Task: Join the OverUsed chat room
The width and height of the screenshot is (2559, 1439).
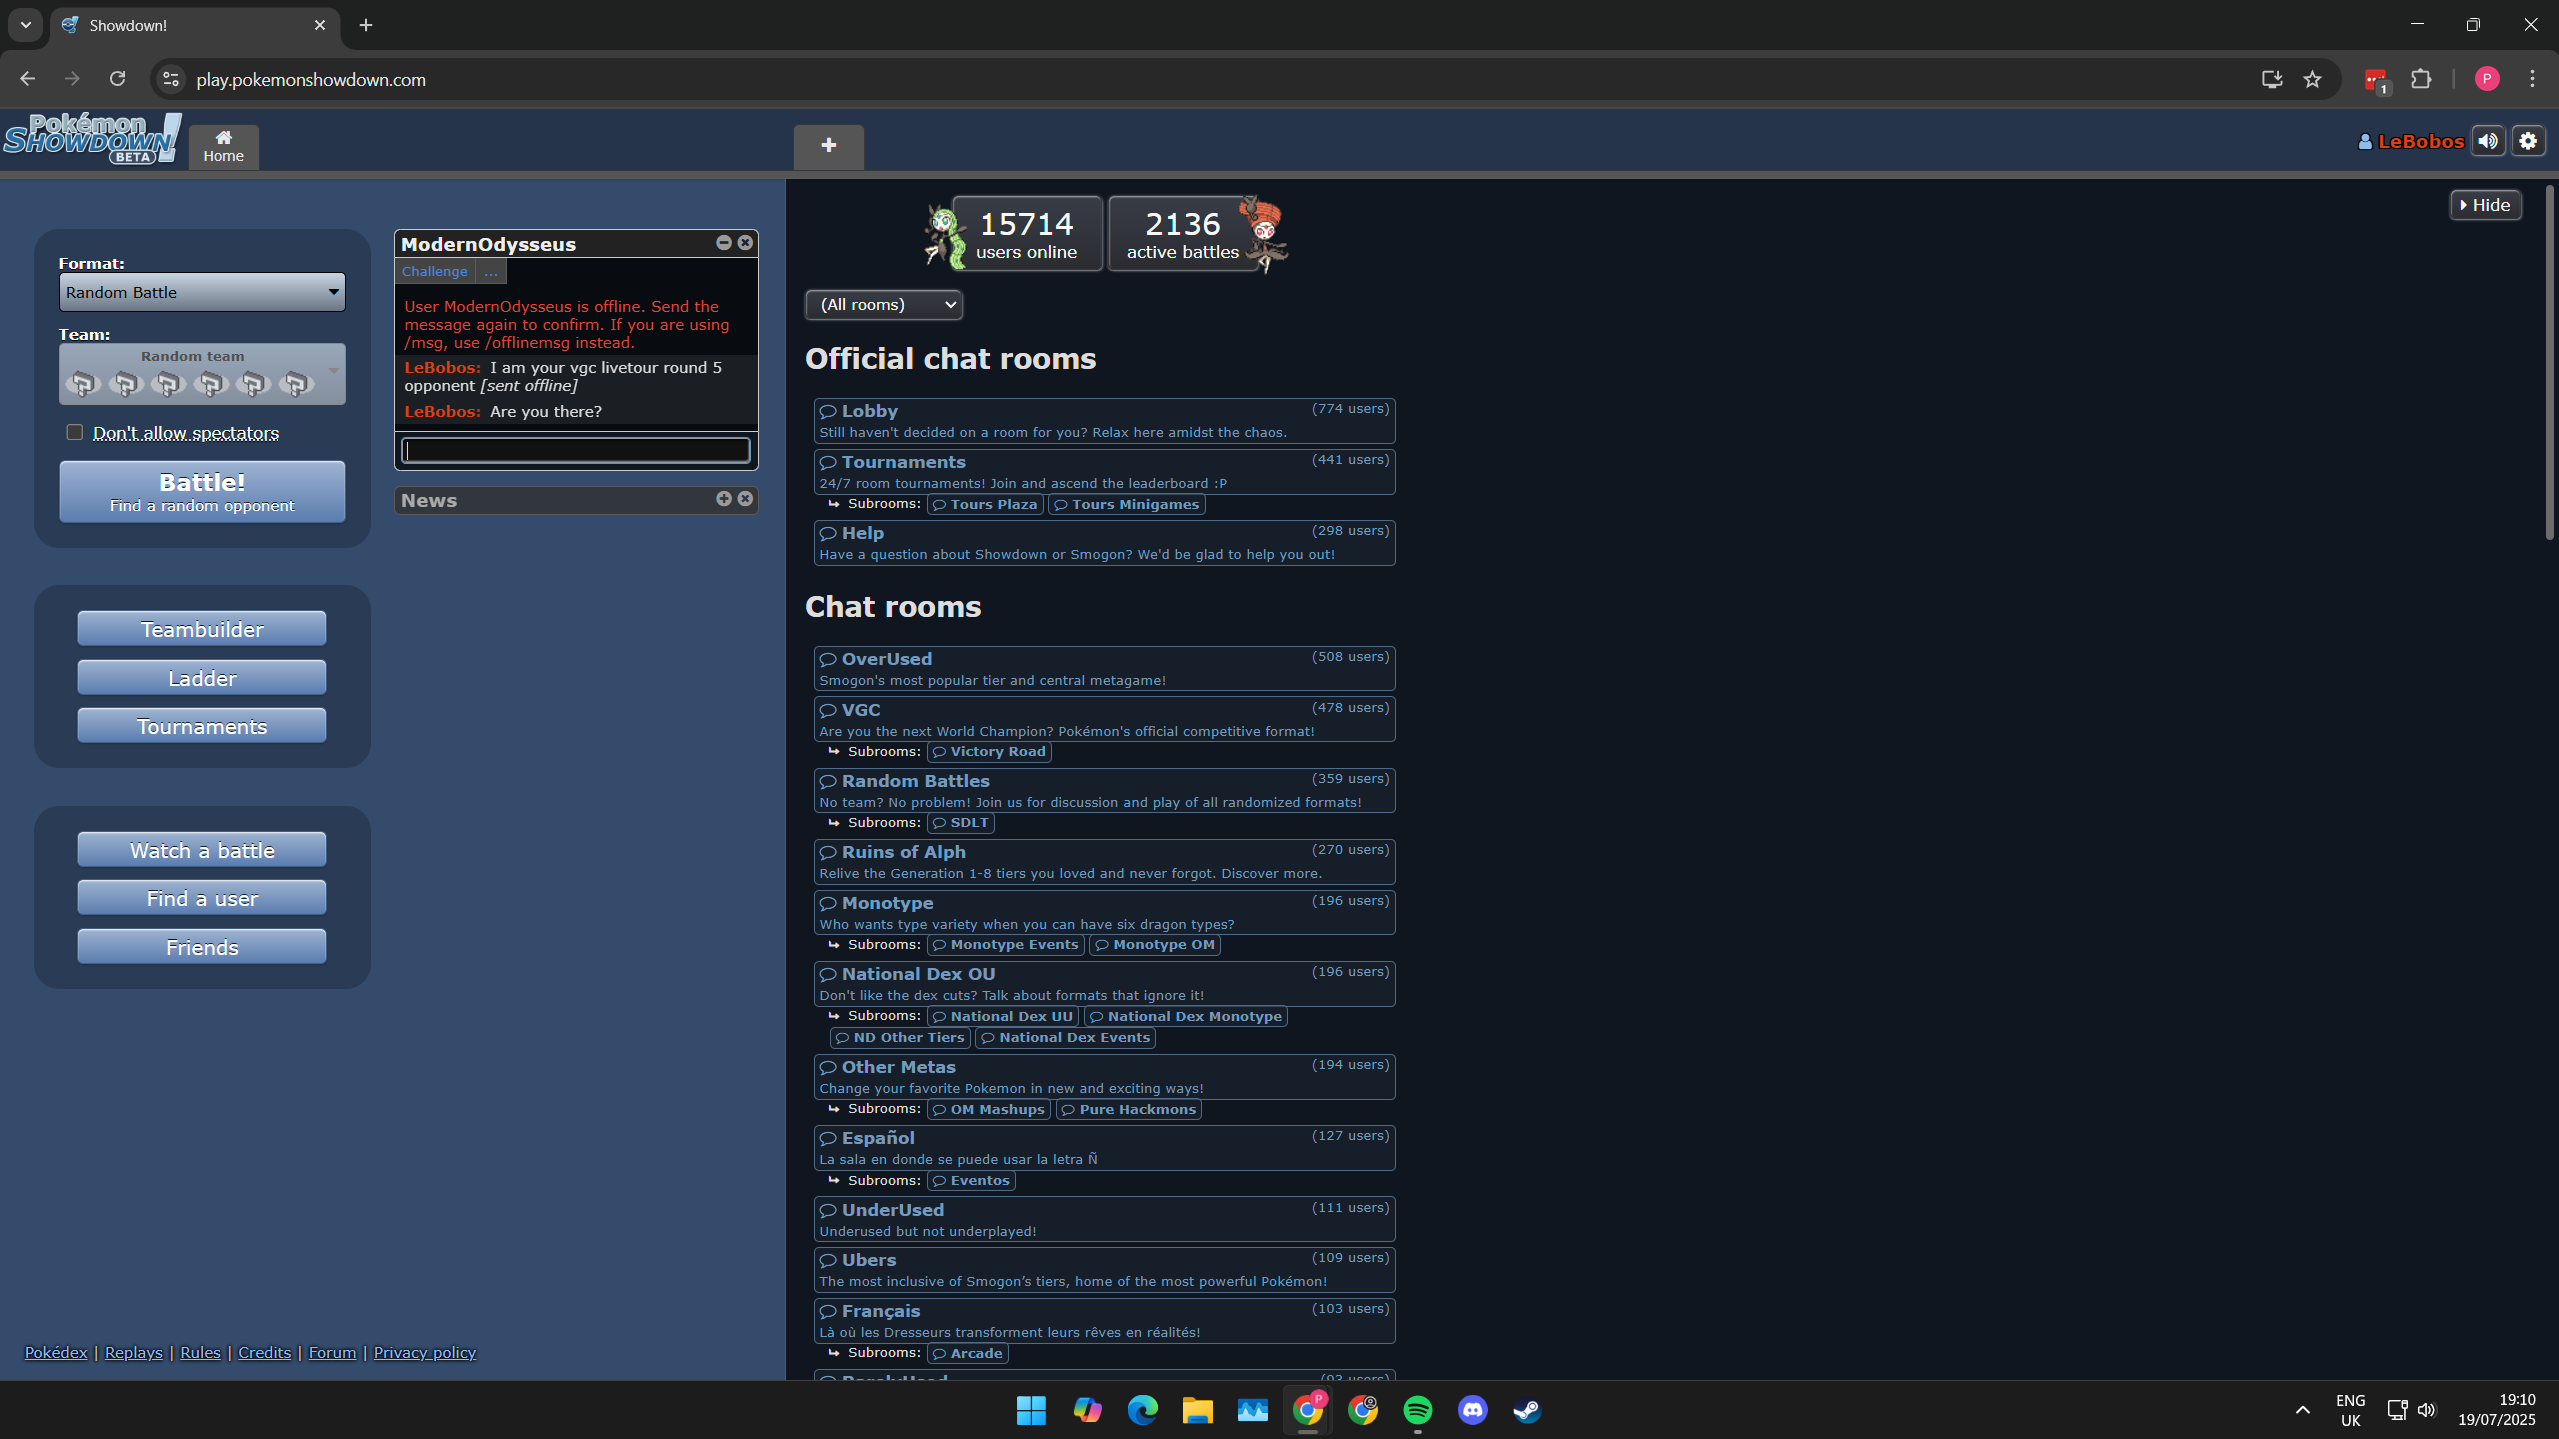Action: pyautogui.click(x=1104, y=669)
